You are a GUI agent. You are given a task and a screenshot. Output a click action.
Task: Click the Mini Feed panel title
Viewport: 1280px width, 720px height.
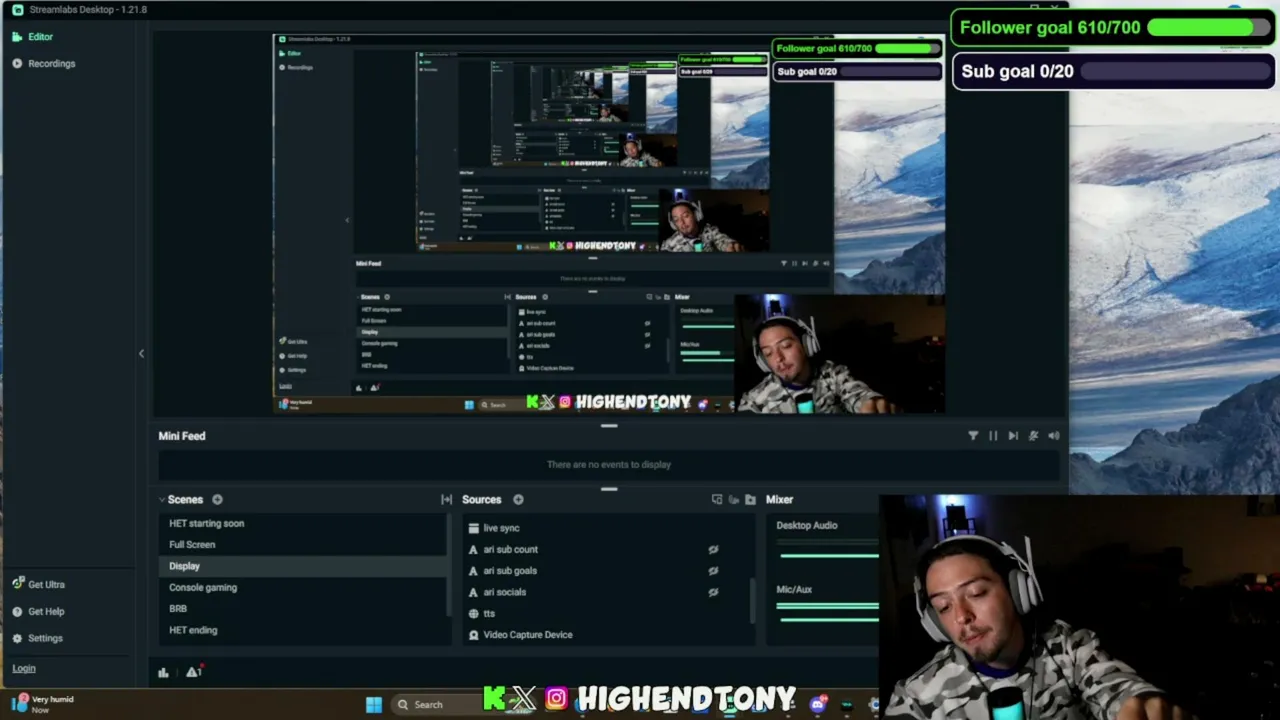coord(182,436)
